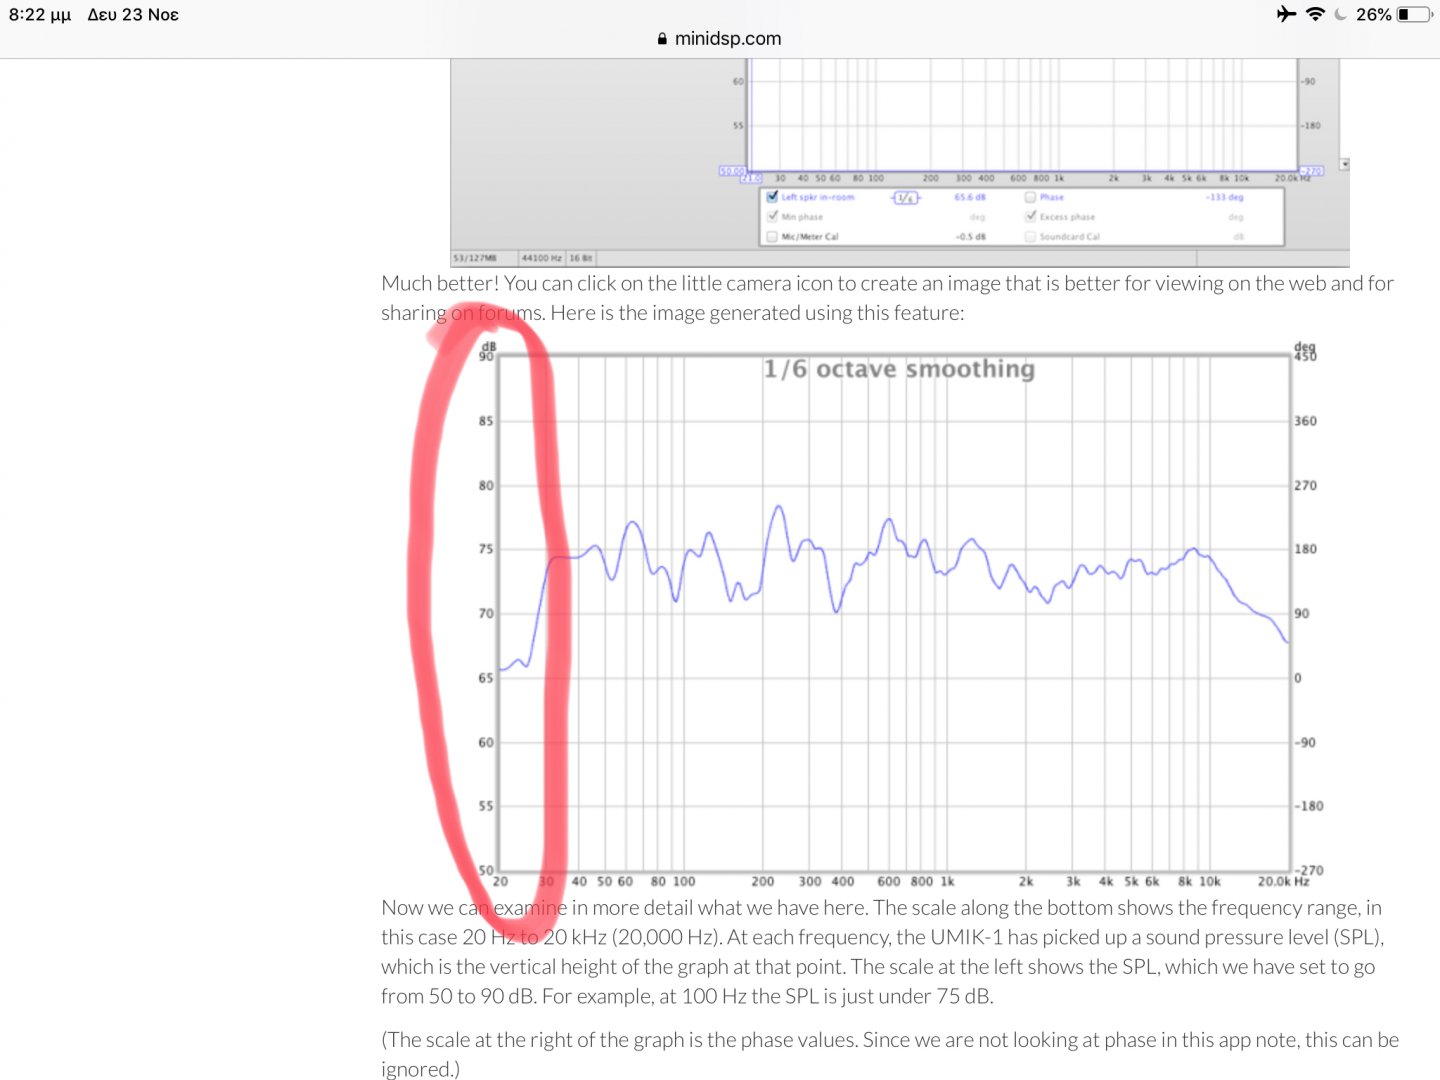The image size is (1440, 1080).
Task: Click the -270 phase axis limit box
Action: [x=1311, y=171]
